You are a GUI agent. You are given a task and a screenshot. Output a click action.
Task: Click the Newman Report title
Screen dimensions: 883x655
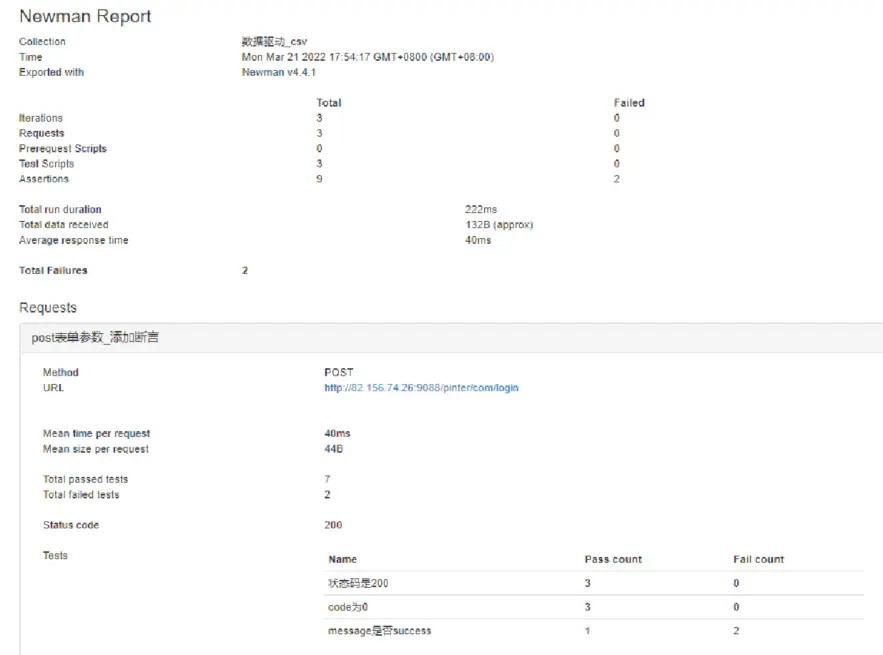point(85,17)
